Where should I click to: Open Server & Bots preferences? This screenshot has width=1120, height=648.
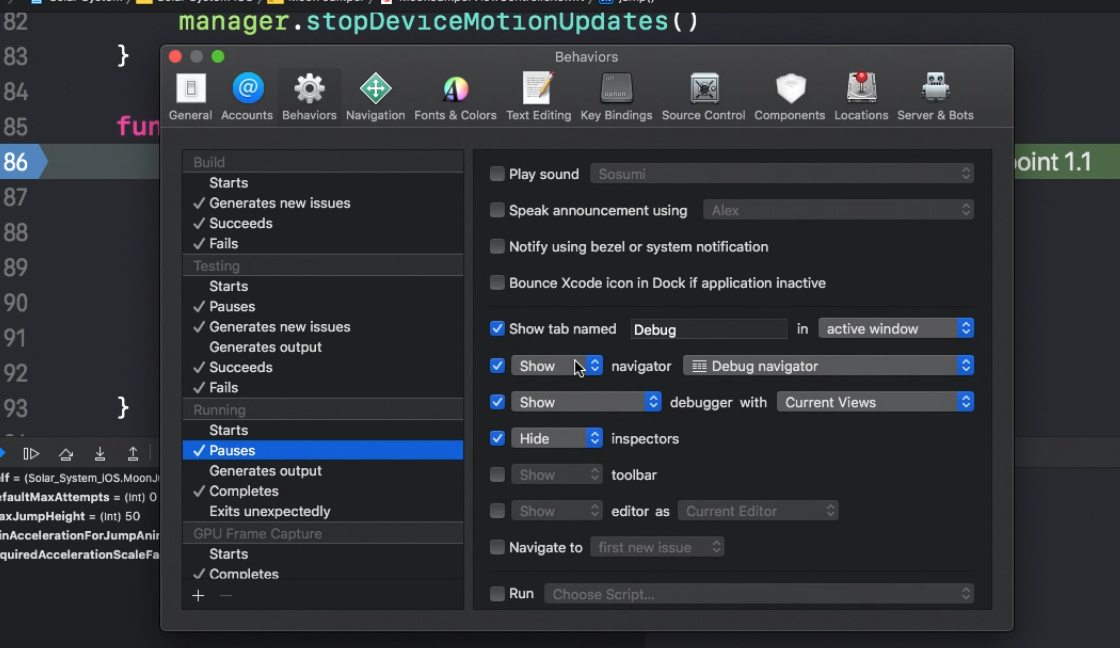[x=935, y=96]
